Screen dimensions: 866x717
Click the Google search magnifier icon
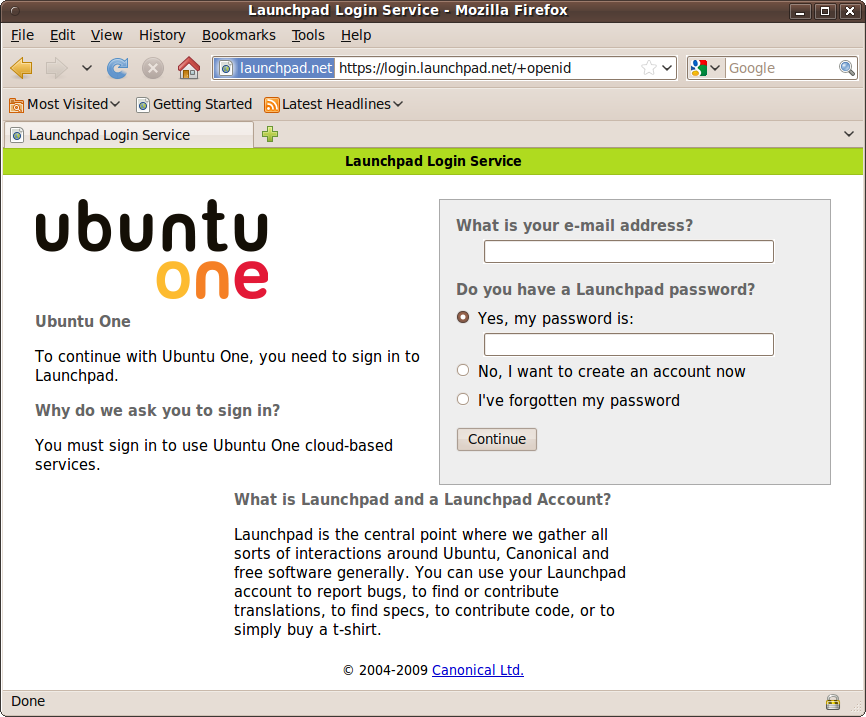[x=846, y=68]
